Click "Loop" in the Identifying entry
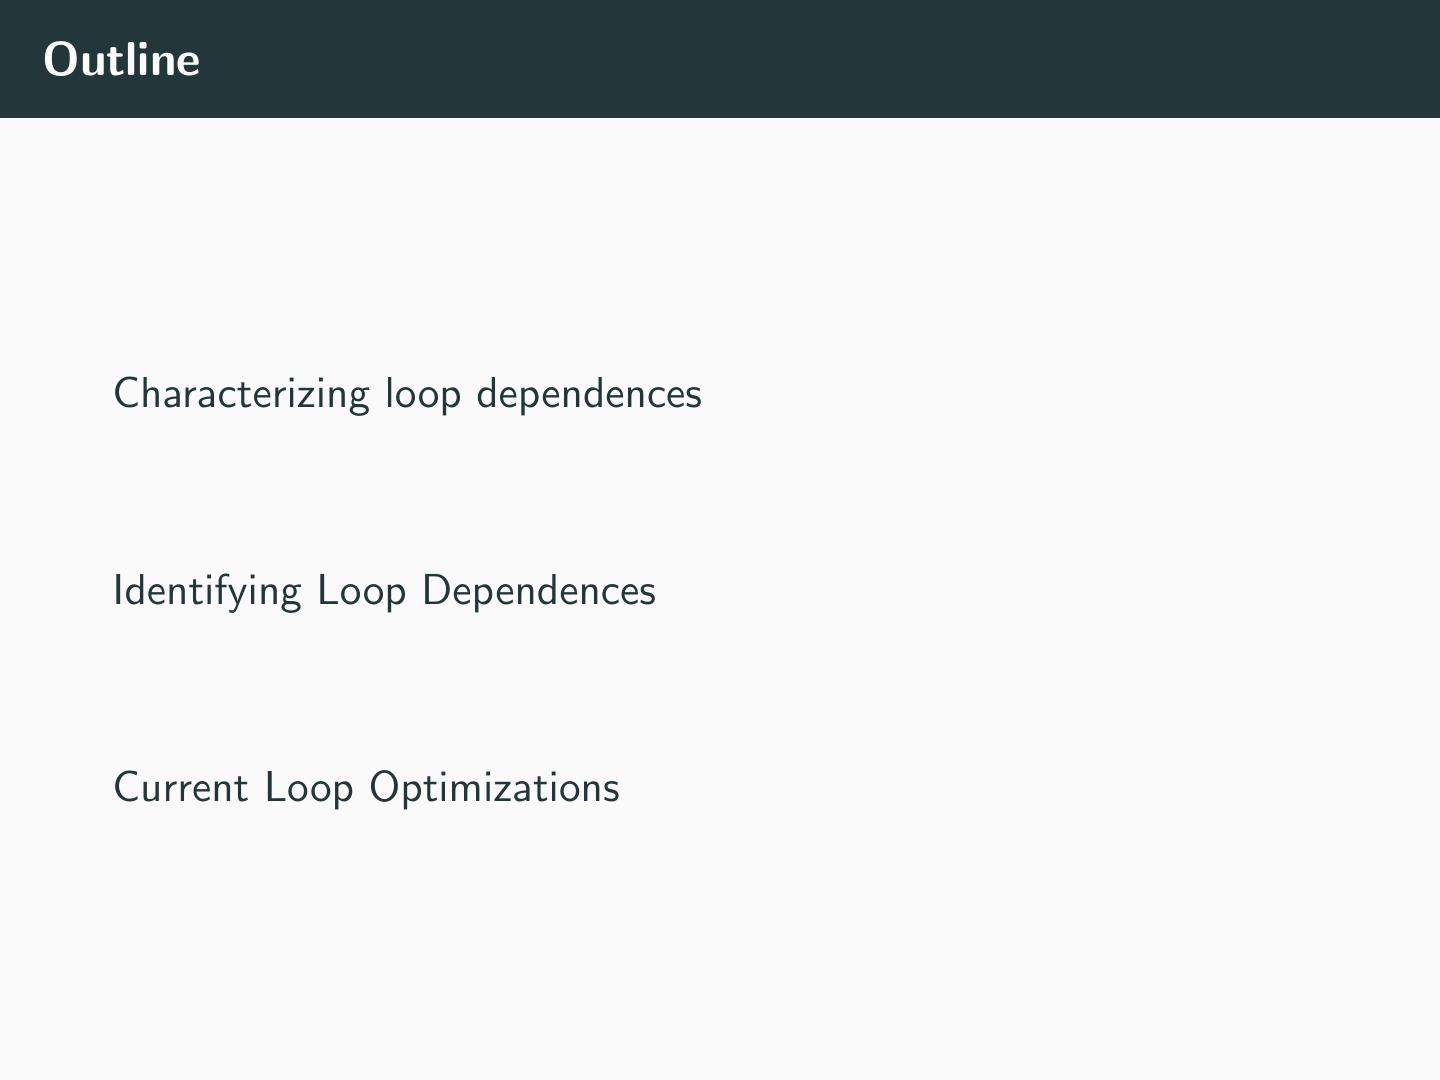This screenshot has width=1440, height=1080. tap(361, 591)
